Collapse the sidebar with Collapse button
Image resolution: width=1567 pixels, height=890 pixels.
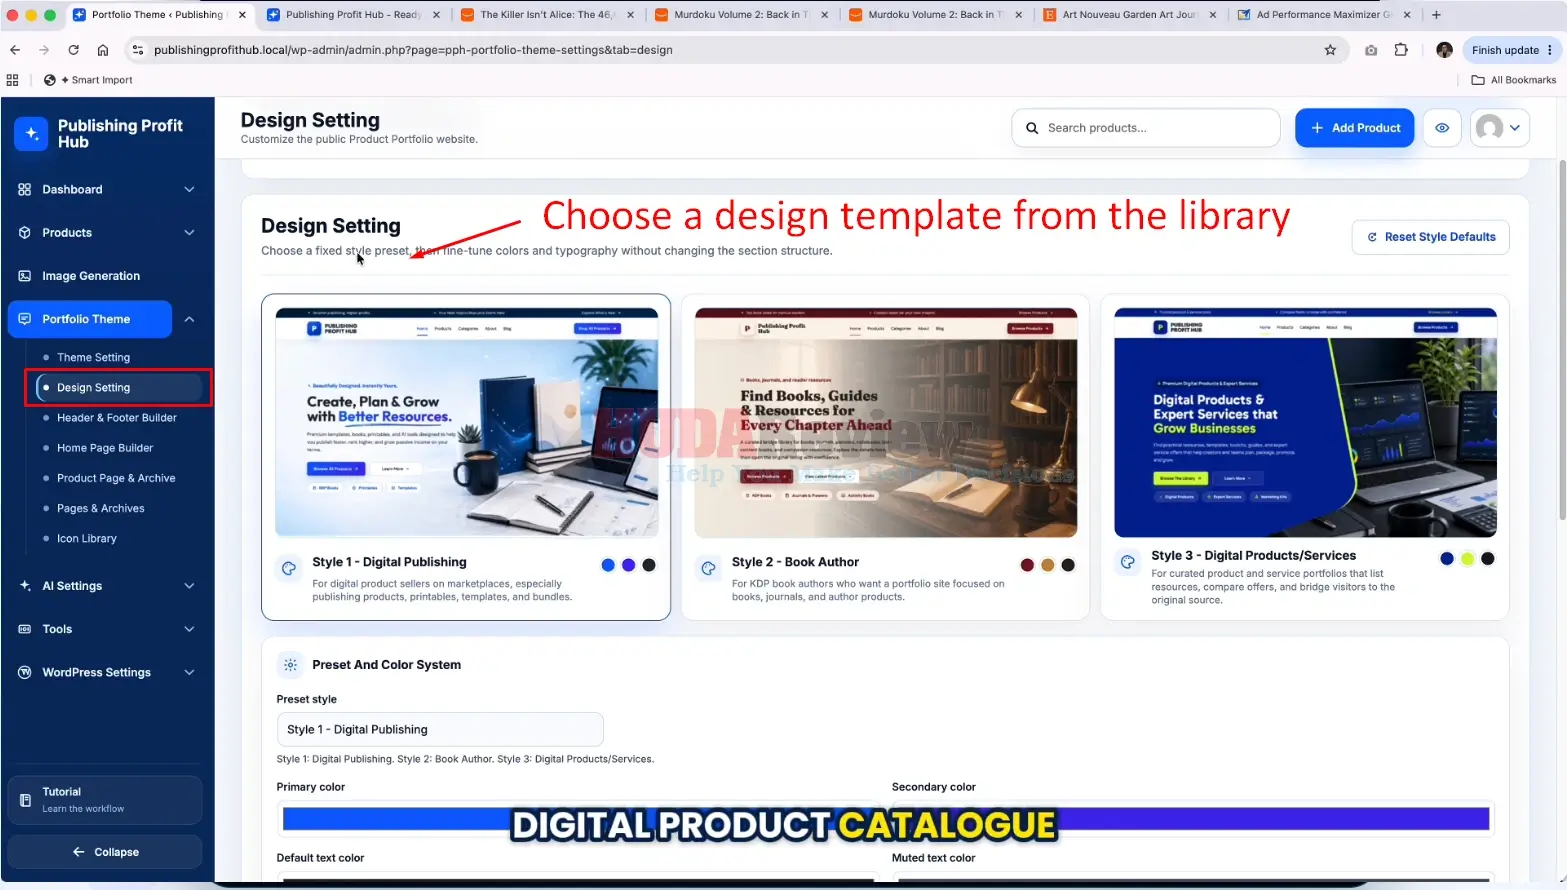(x=105, y=852)
